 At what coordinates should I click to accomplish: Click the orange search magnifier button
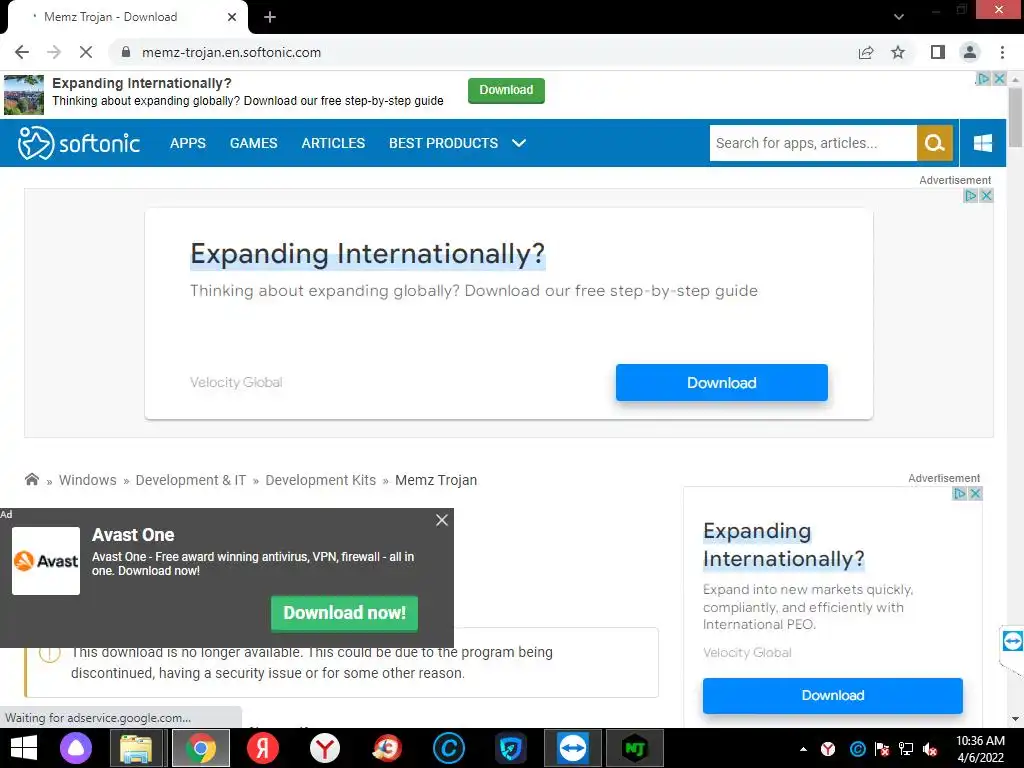[935, 143]
